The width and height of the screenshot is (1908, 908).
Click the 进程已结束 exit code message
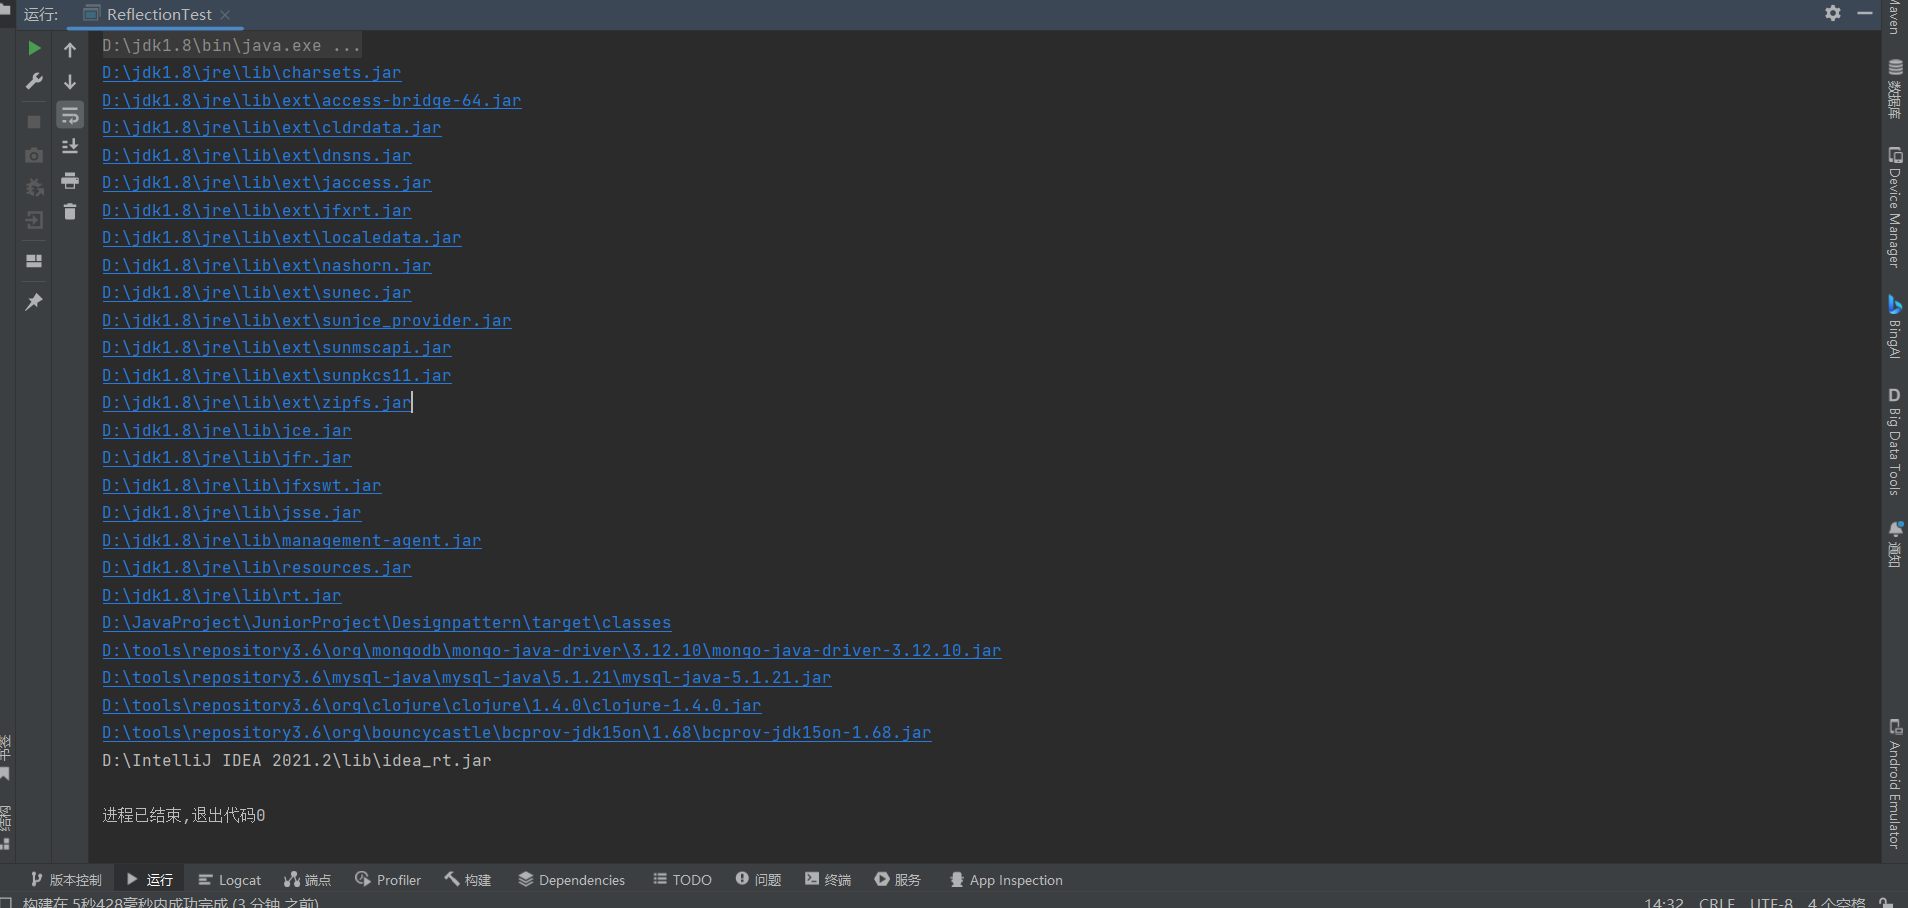point(184,816)
